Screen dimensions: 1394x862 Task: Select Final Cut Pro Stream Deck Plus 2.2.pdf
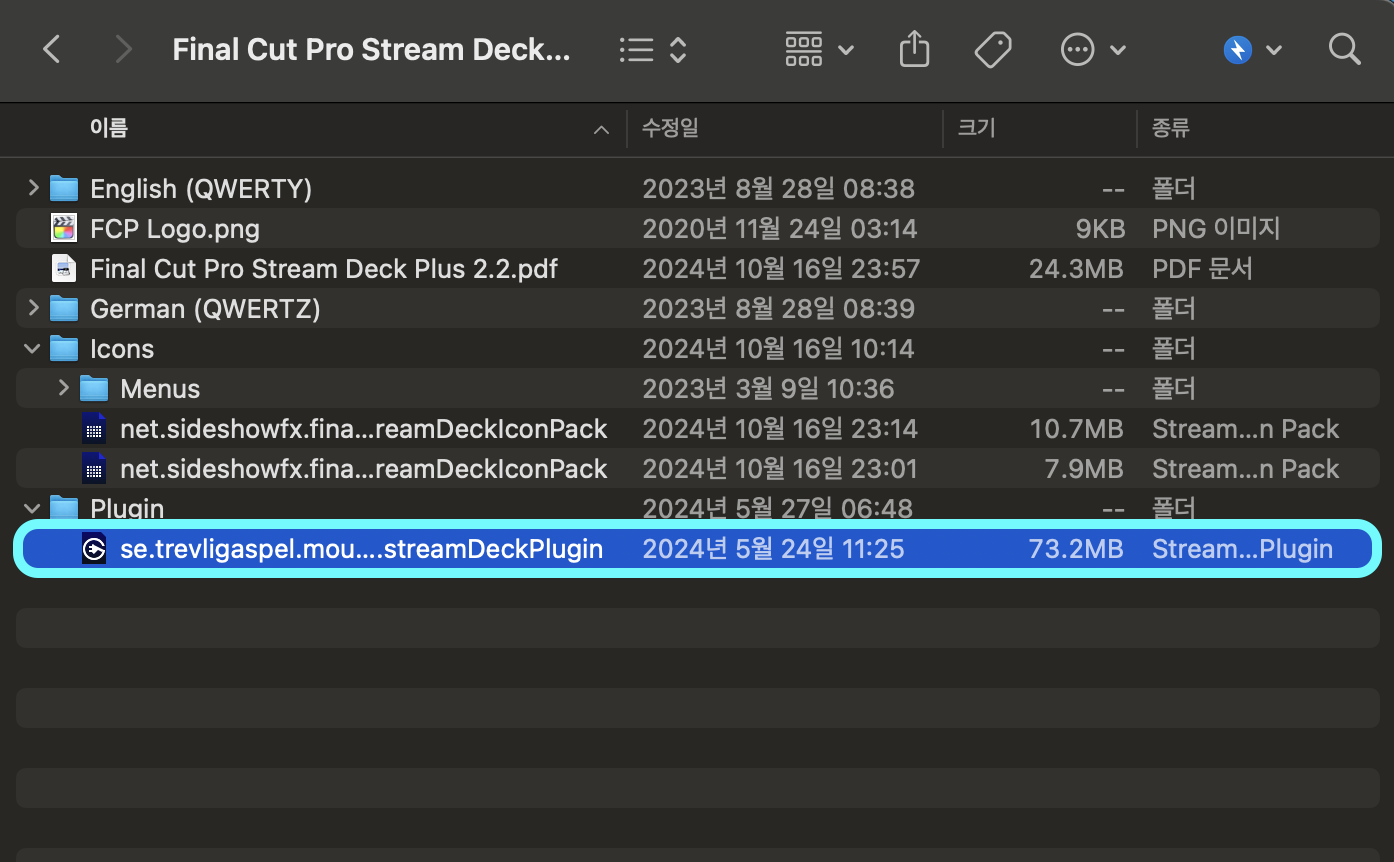click(324, 269)
